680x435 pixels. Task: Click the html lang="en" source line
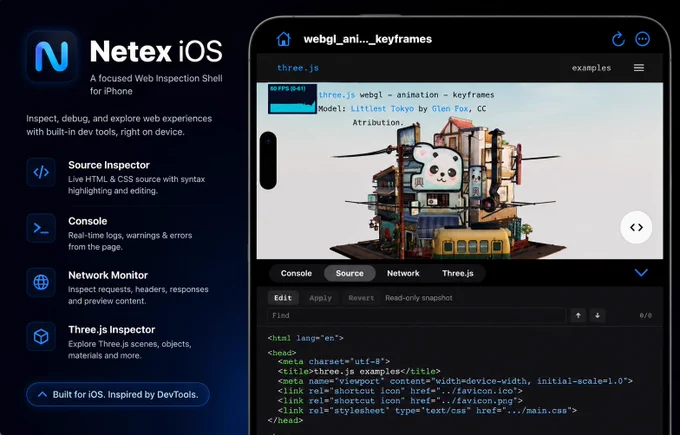[305, 338]
